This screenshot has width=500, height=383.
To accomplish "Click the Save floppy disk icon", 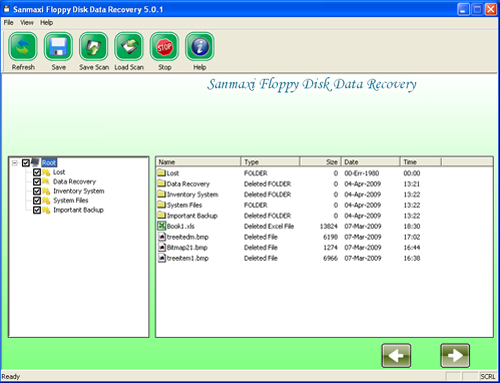I will coord(58,46).
